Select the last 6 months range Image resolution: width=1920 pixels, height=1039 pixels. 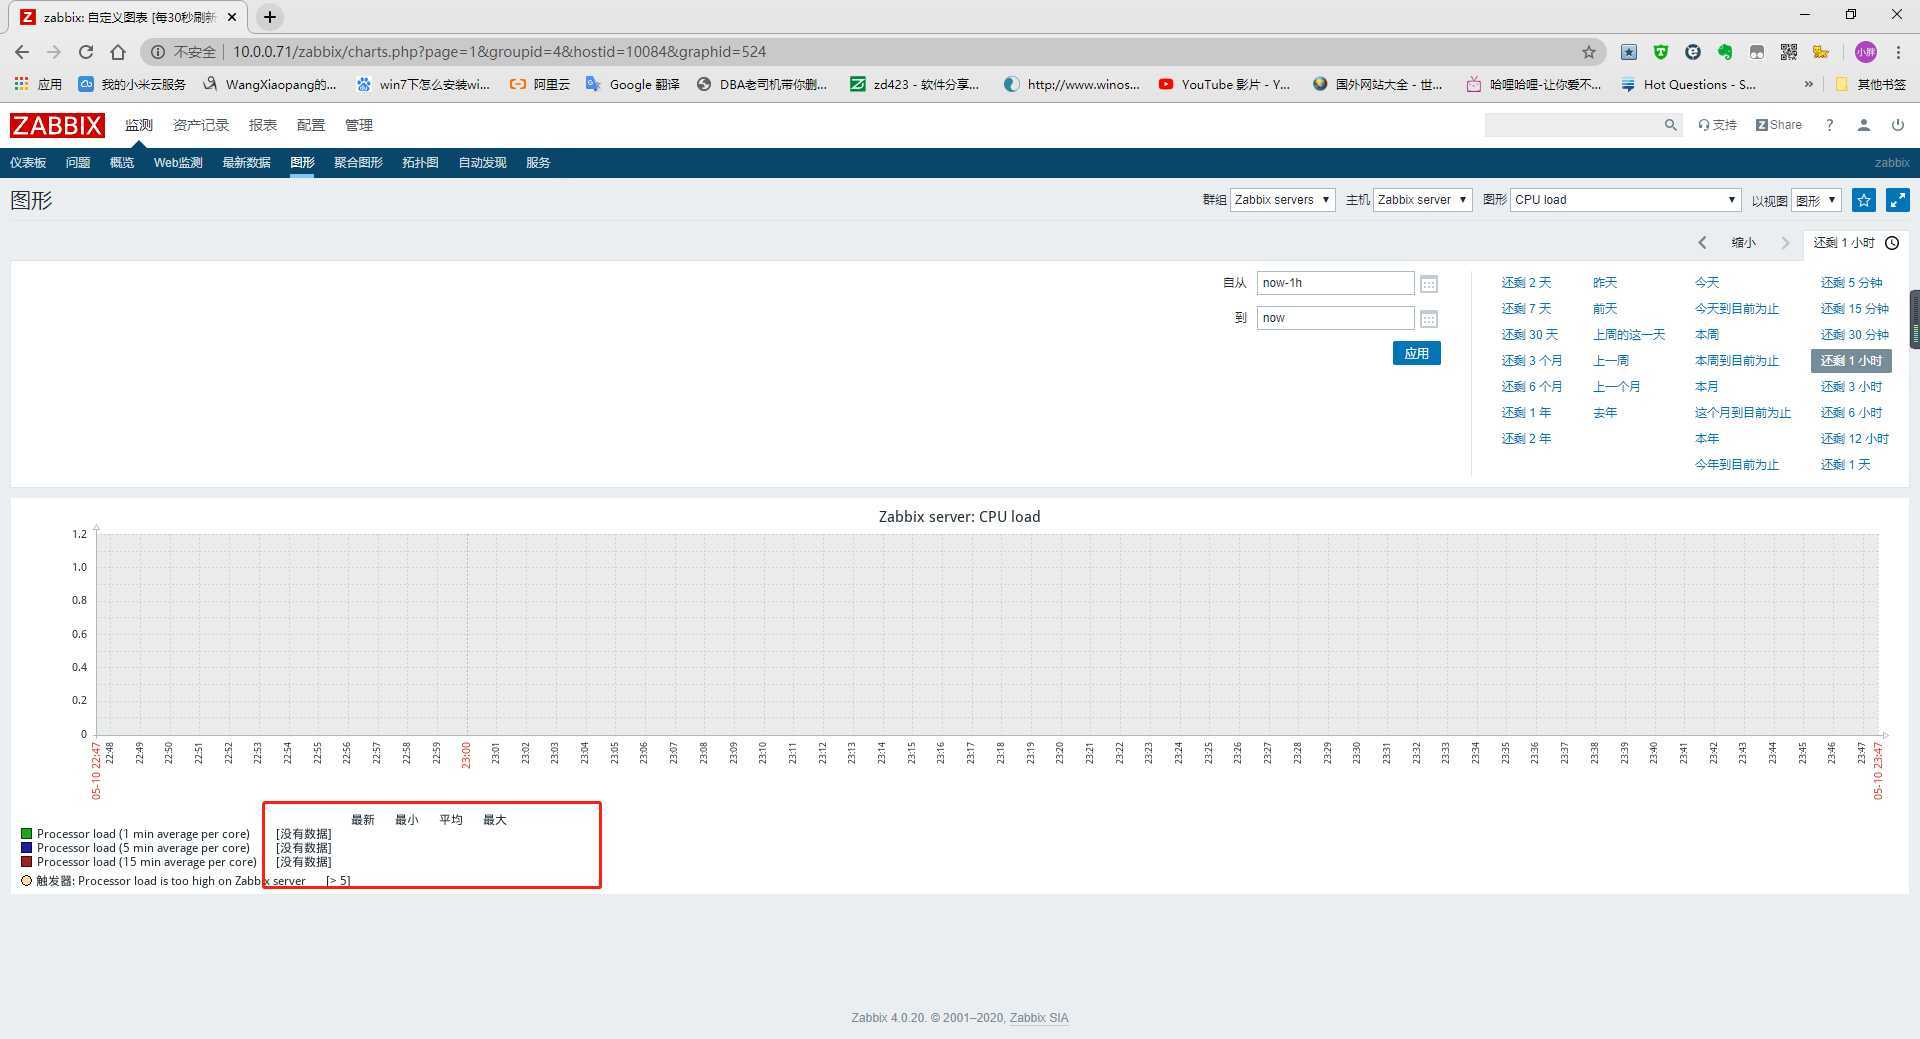1531,387
